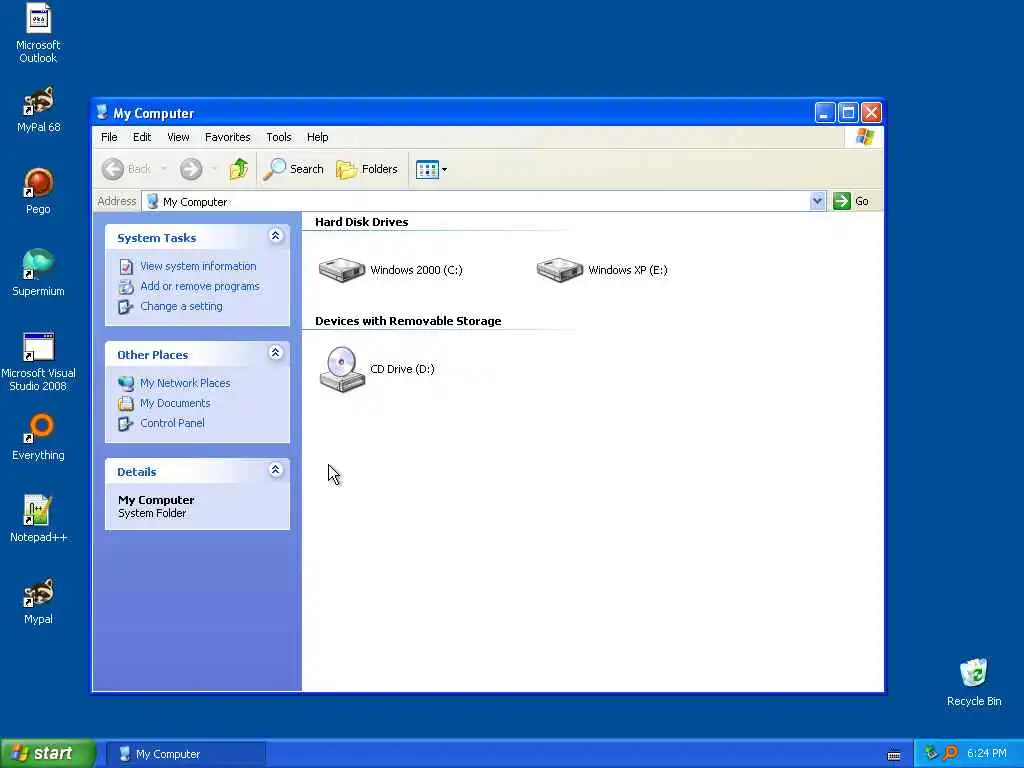The width and height of the screenshot is (1024, 768).
Task: Open the Search toolbar button
Action: 293,169
